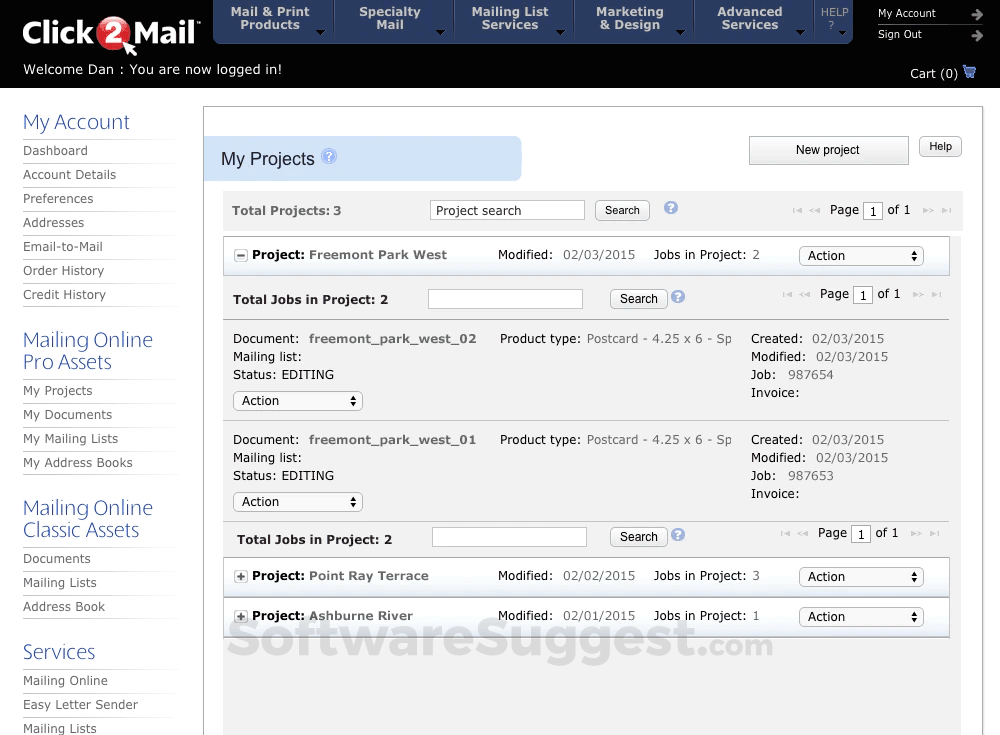Expand the Ashburne River project

tap(240, 616)
